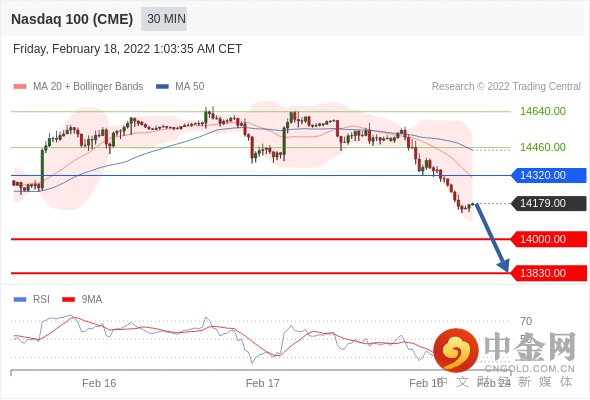
Task: Click the 'MA 50' legend label
Action: tap(190, 87)
